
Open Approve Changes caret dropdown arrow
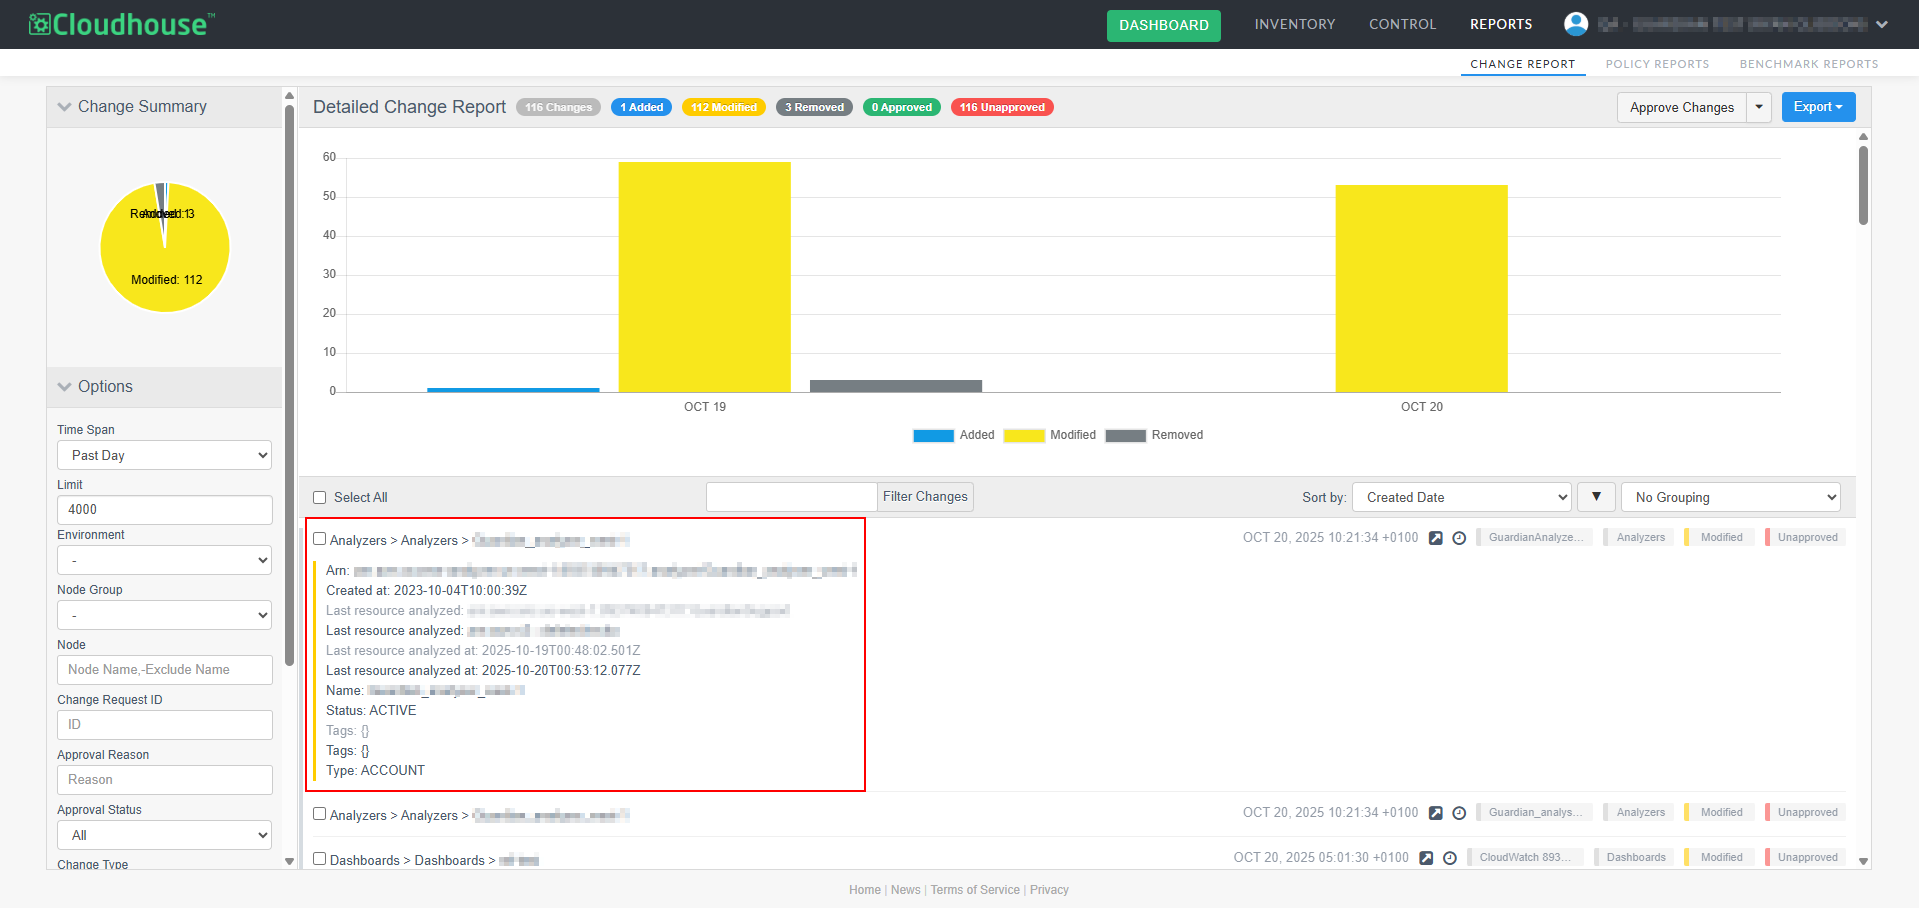(x=1759, y=107)
